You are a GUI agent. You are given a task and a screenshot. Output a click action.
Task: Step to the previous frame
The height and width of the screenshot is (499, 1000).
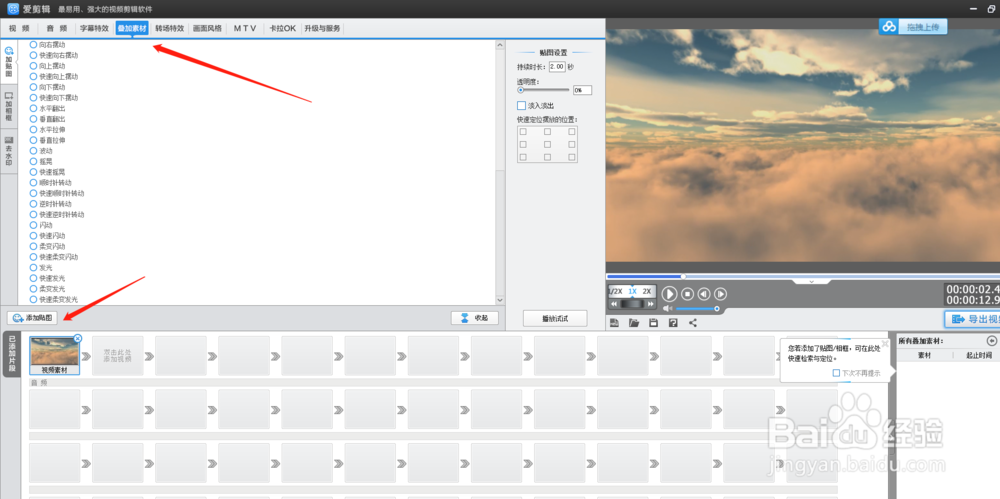(x=704, y=294)
